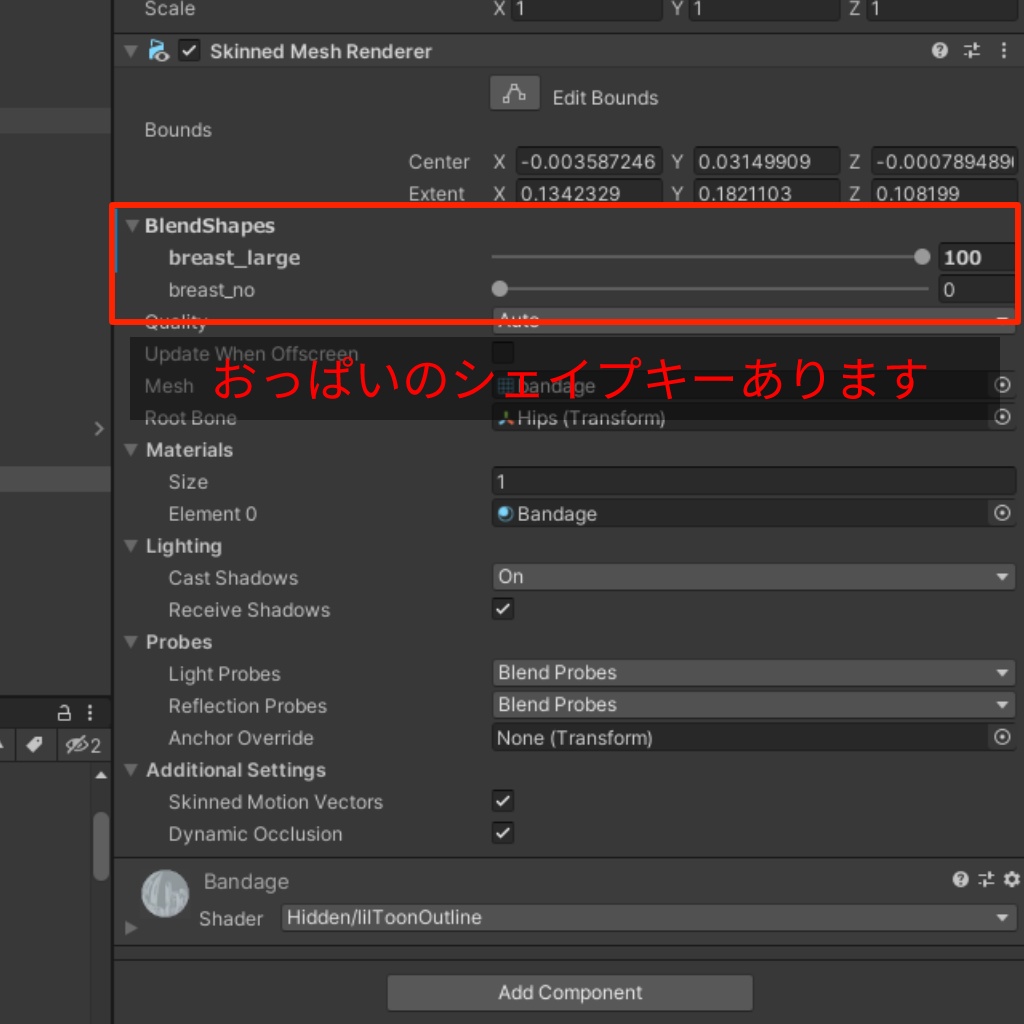
Task: Open Bandage material help icon
Action: 960,880
